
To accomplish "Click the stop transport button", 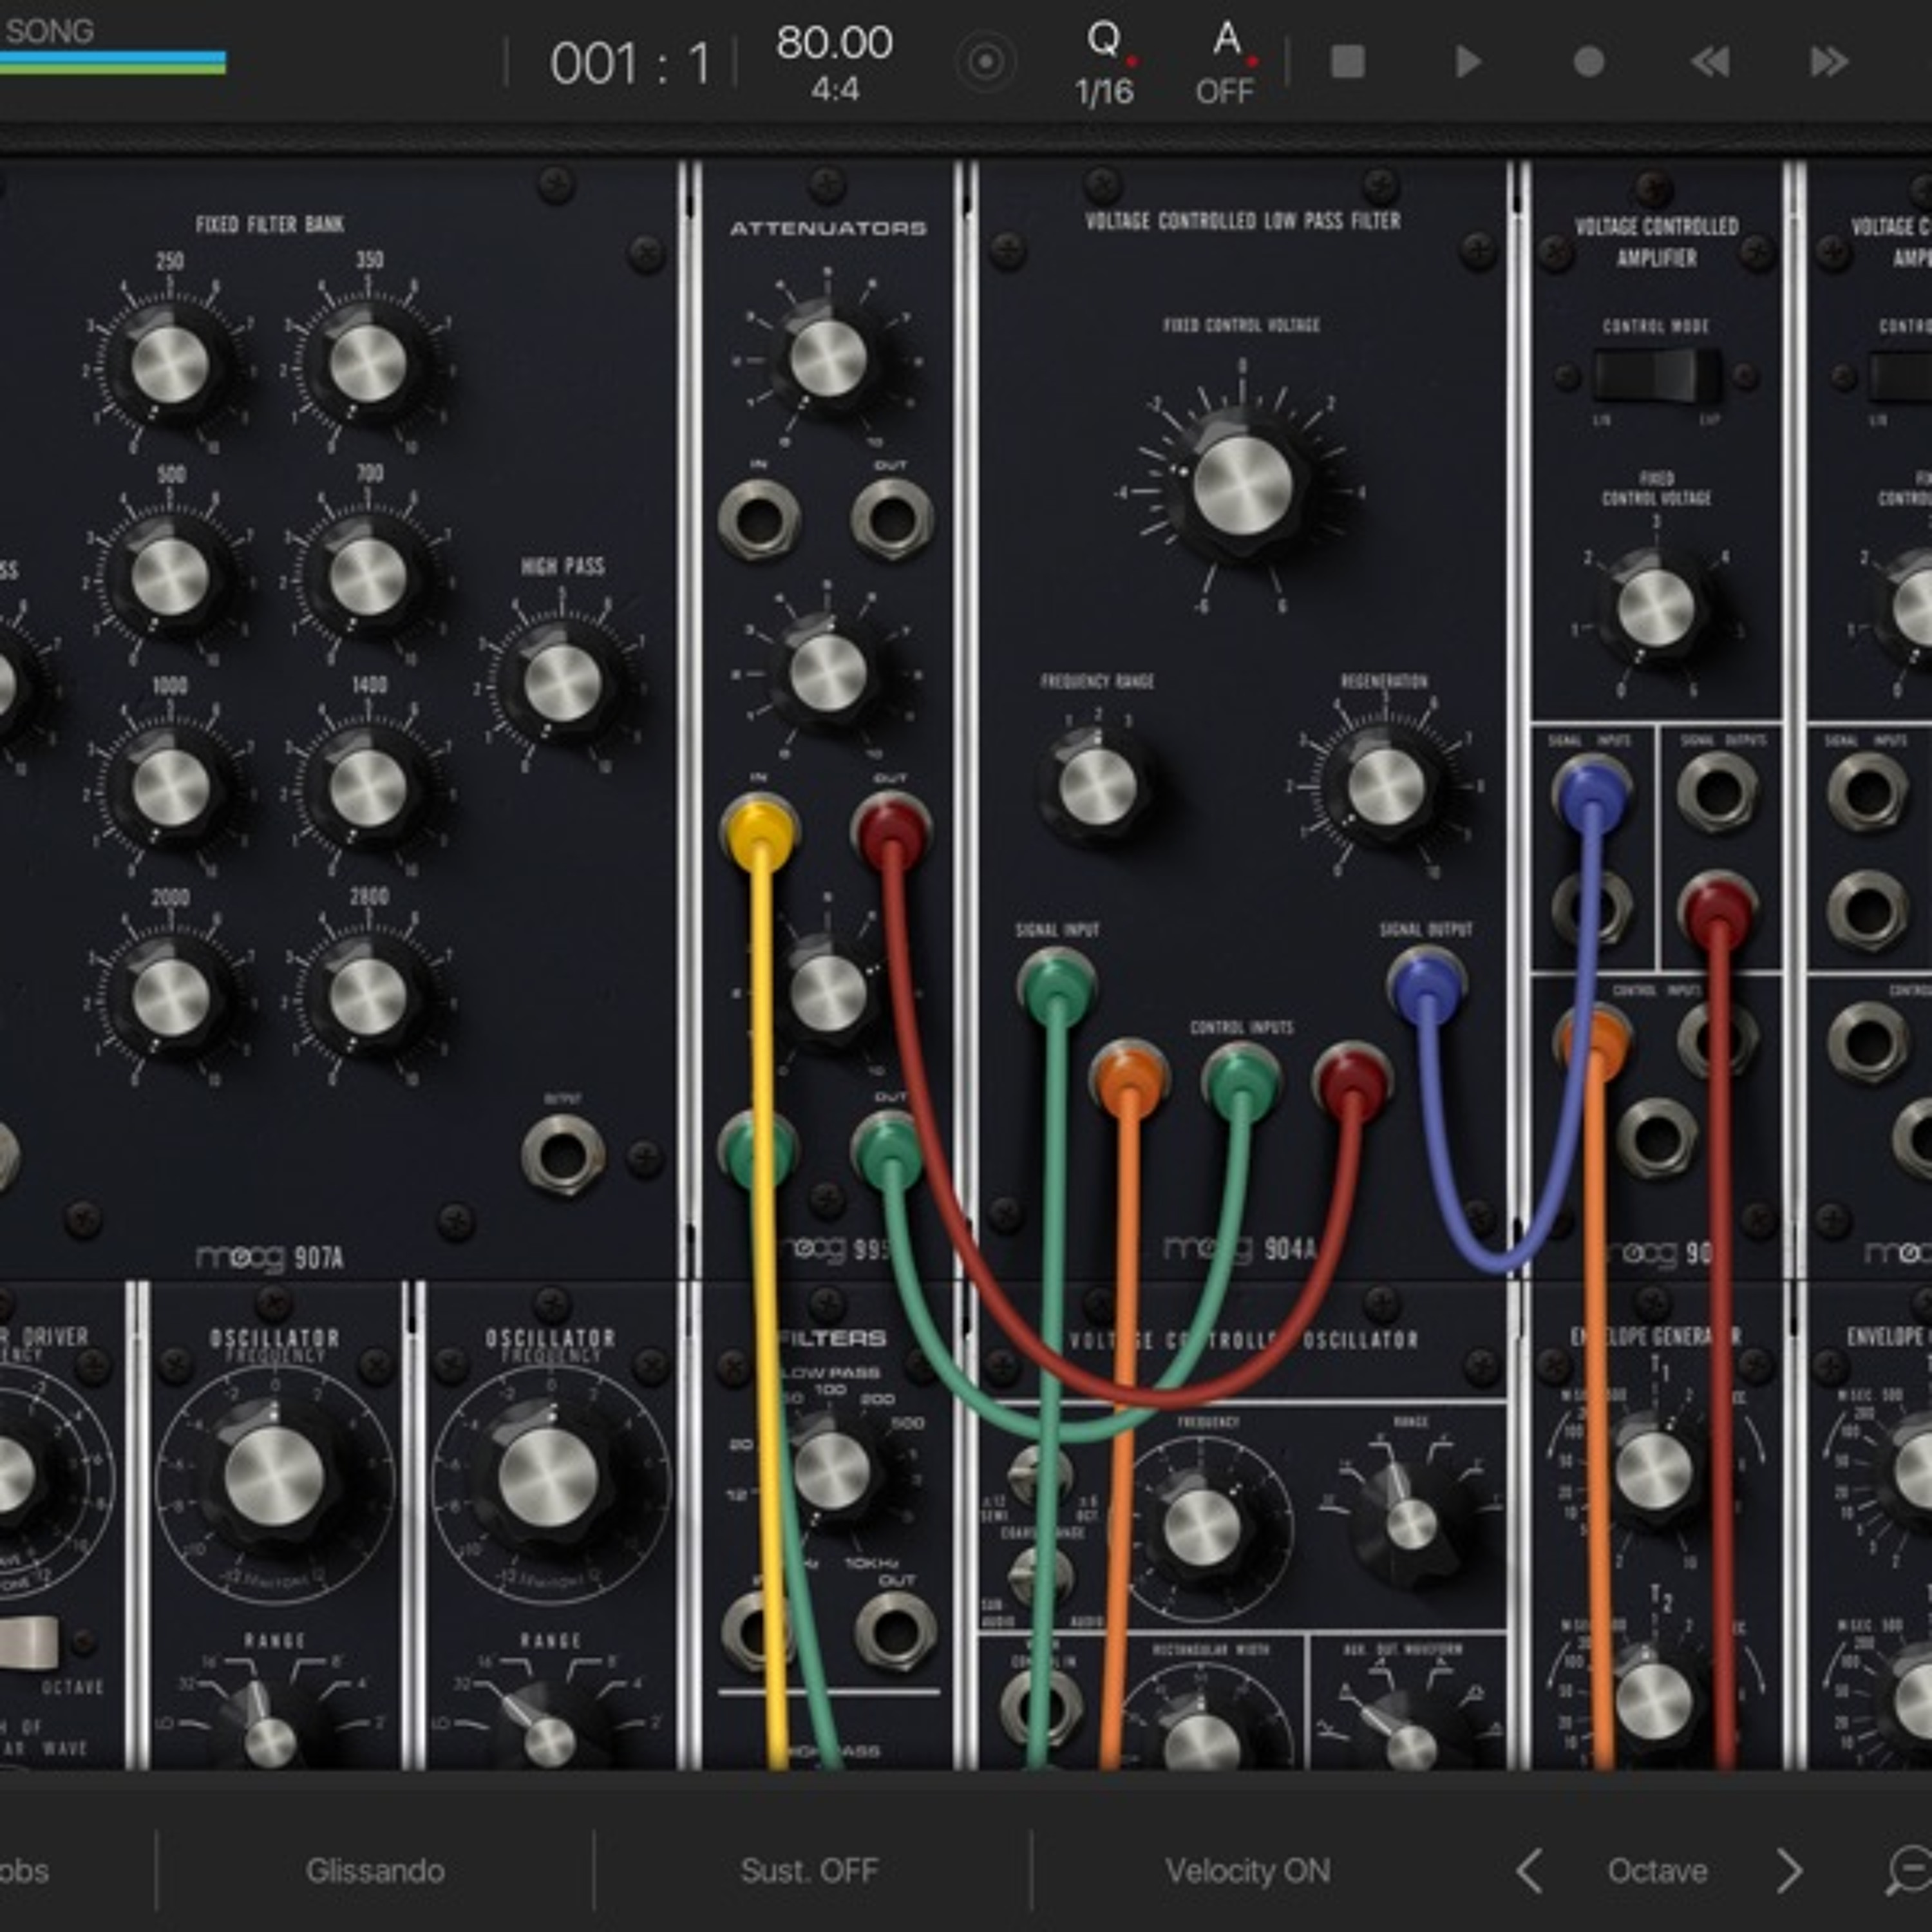I will click(1347, 62).
